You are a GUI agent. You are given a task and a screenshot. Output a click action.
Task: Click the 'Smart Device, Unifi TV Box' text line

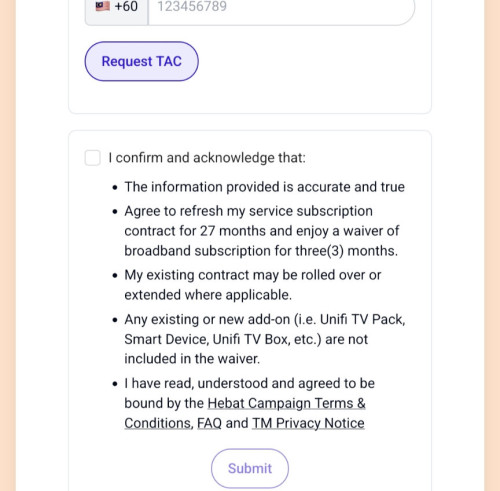[x=246, y=339]
